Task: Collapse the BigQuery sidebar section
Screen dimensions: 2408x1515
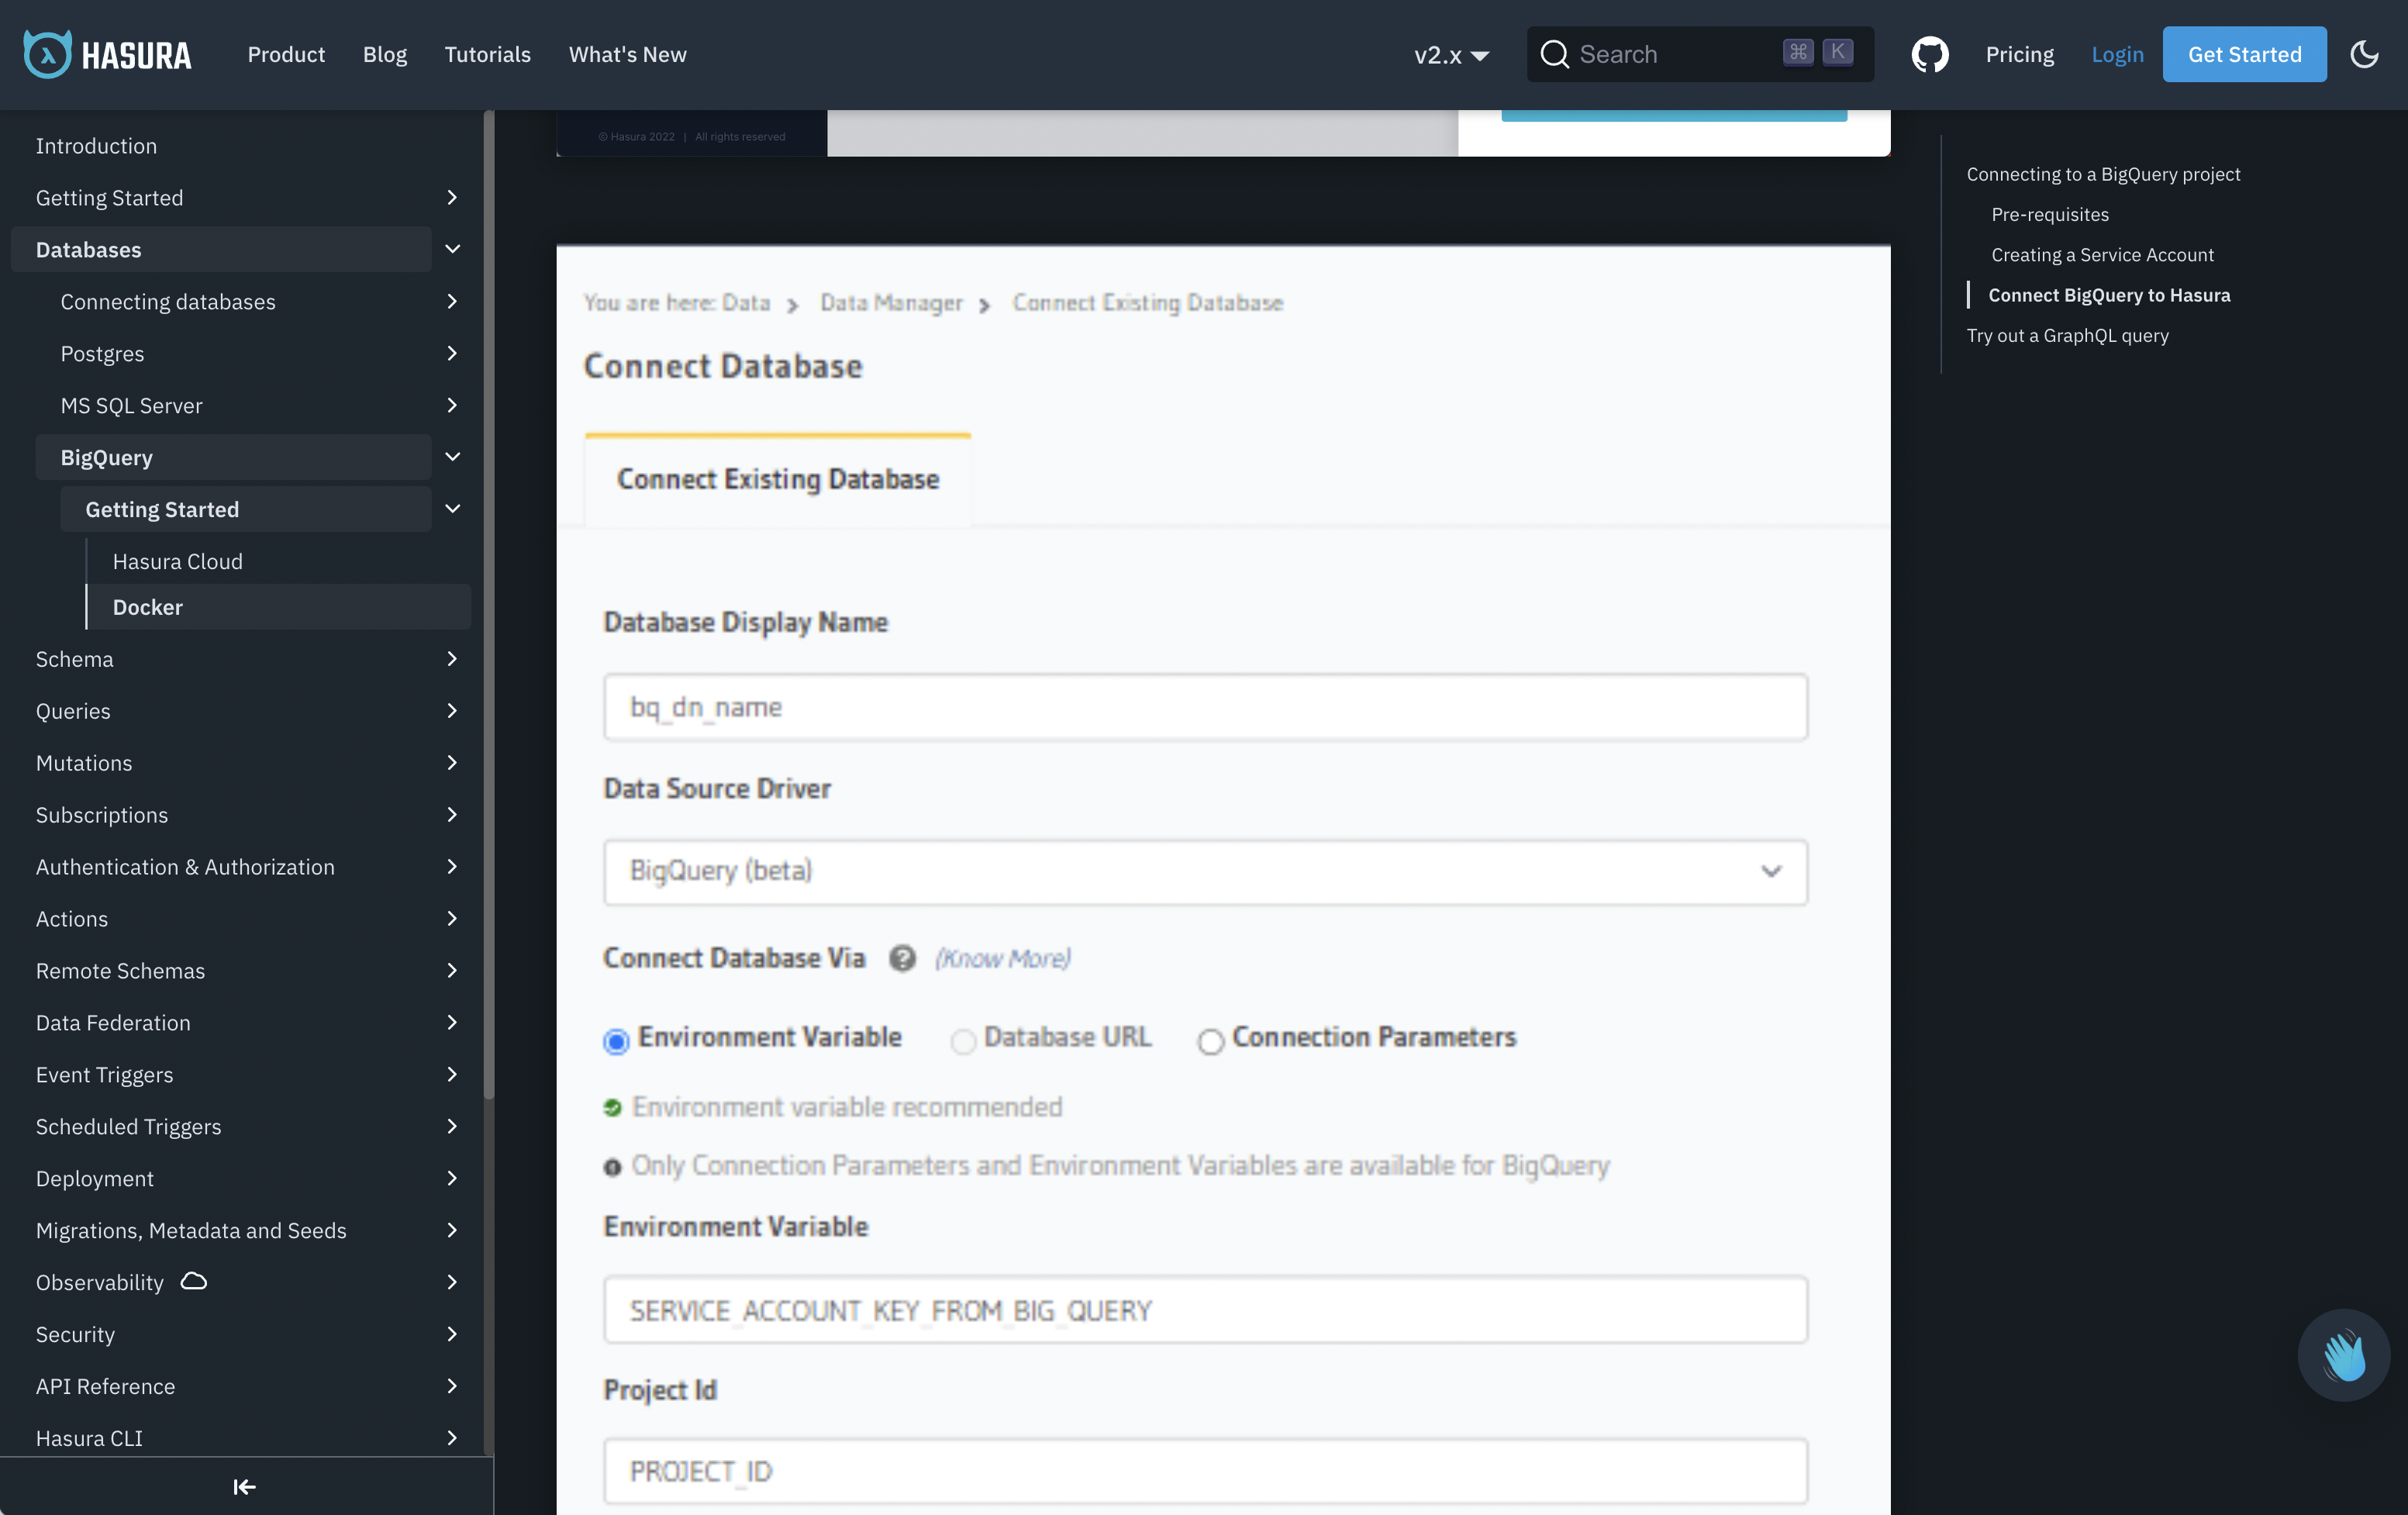Action: [452, 457]
